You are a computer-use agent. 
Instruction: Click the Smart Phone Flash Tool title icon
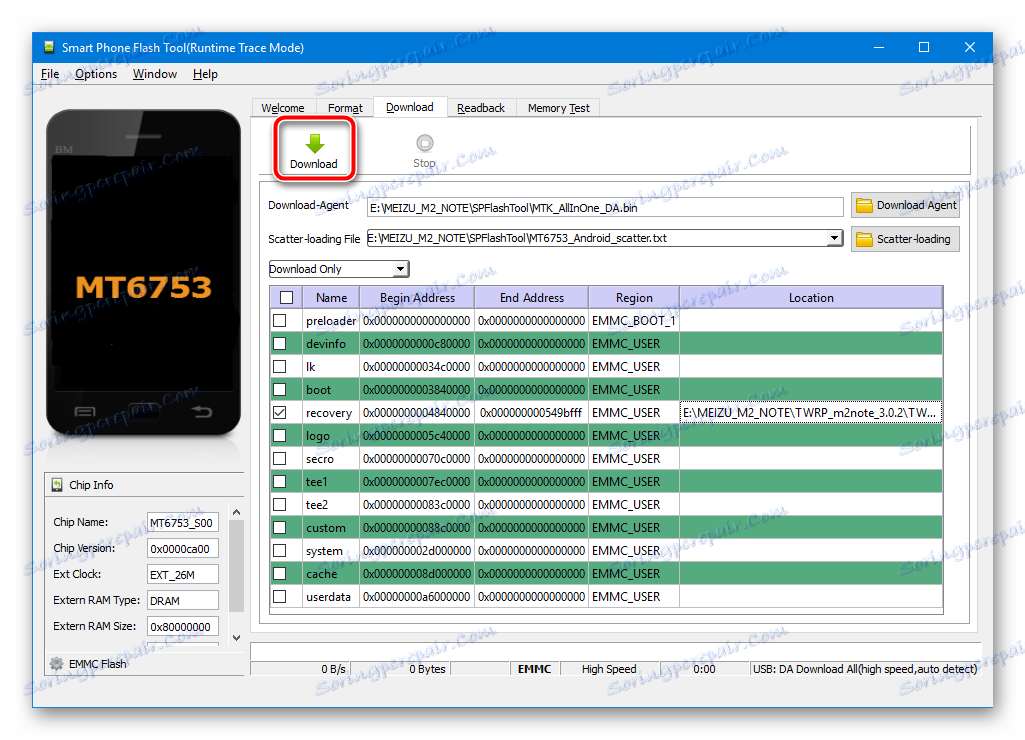click(49, 47)
